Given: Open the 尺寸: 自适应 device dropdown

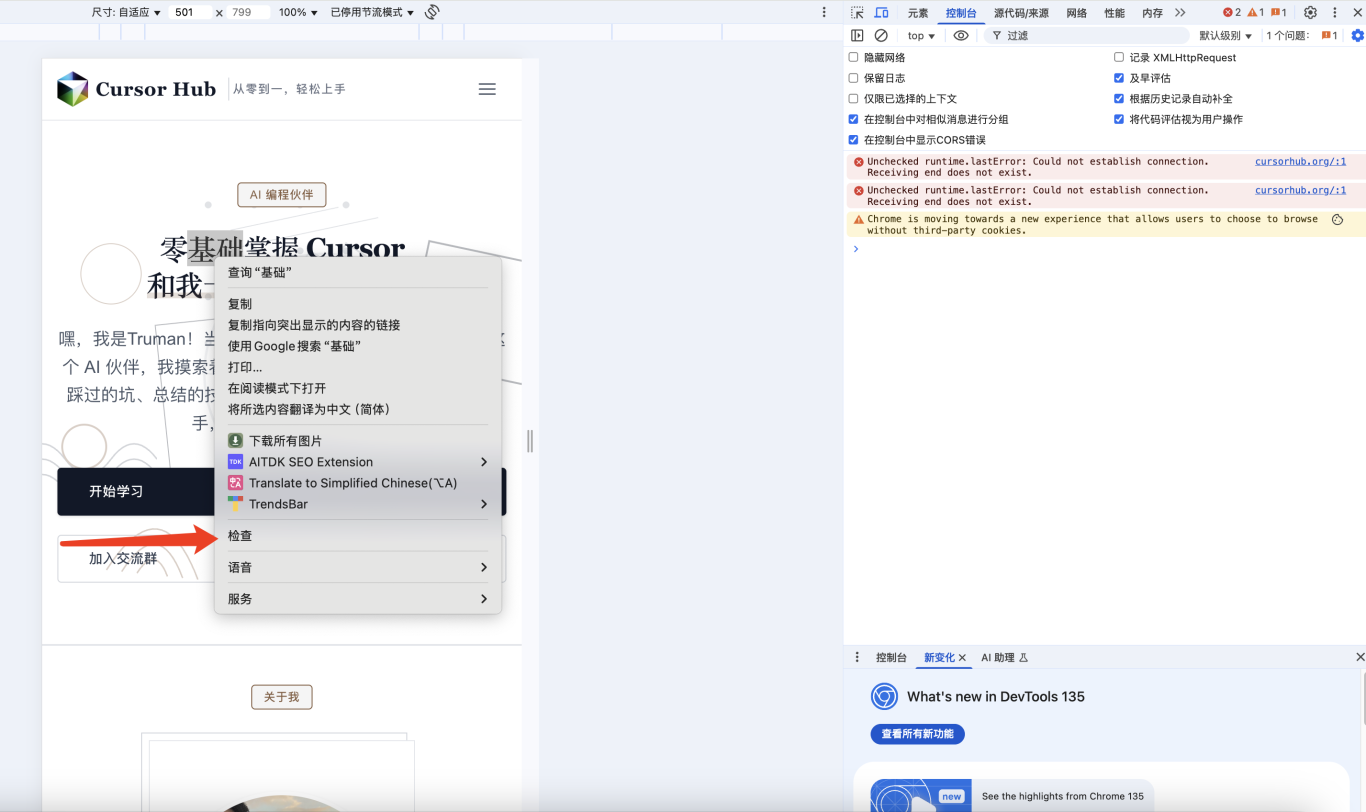Looking at the screenshot, I should click(126, 12).
